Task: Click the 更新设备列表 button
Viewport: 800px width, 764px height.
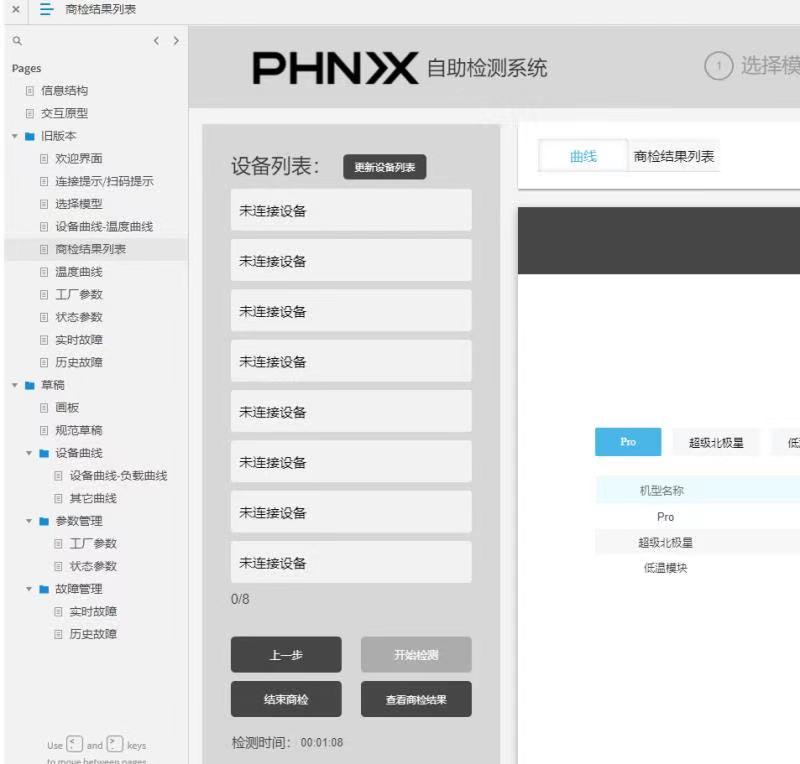Action: point(384,167)
